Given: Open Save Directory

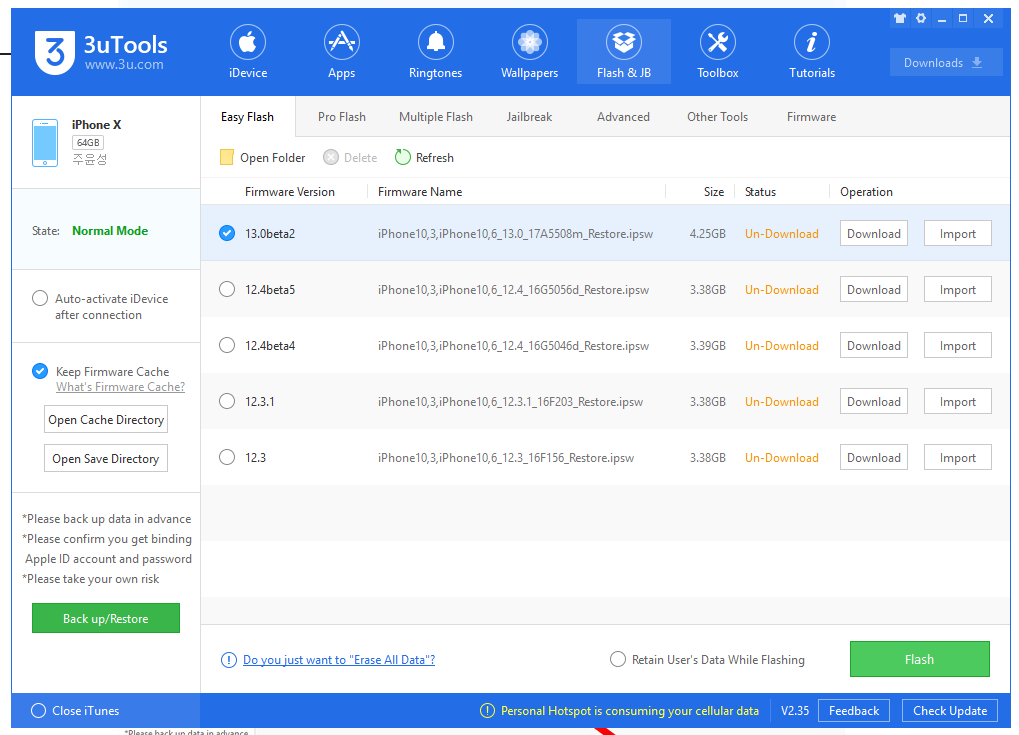Looking at the screenshot, I should point(106,458).
